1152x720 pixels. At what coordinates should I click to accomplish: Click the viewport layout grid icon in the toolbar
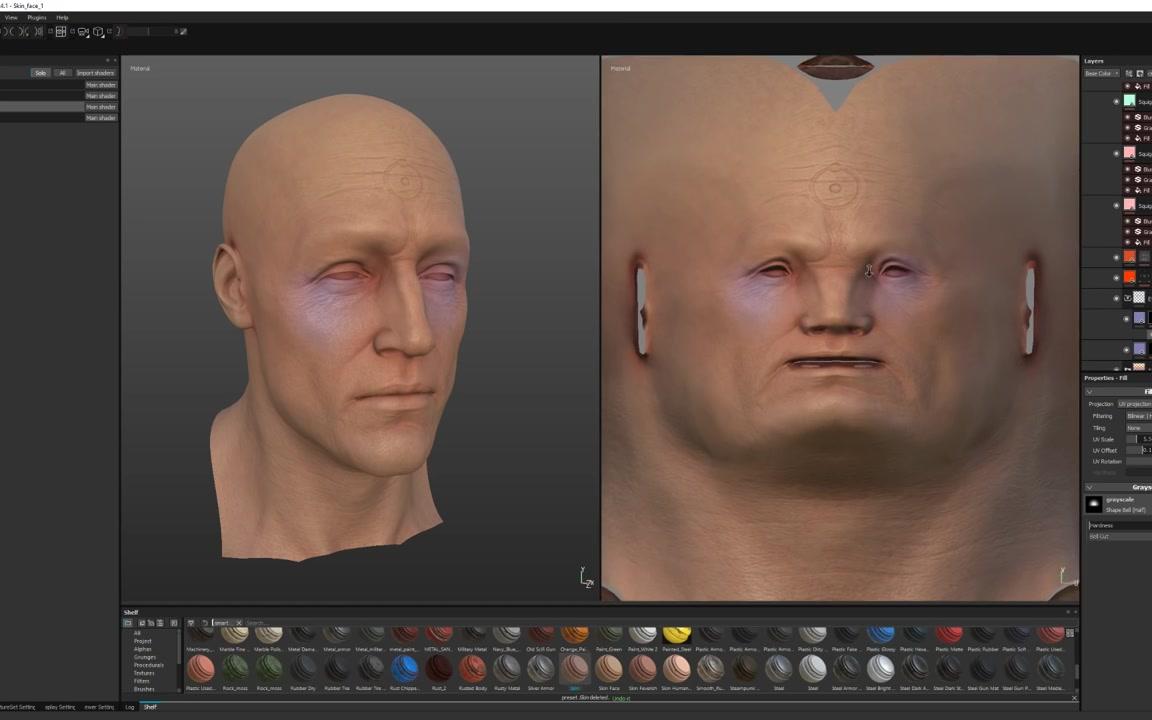coord(61,31)
